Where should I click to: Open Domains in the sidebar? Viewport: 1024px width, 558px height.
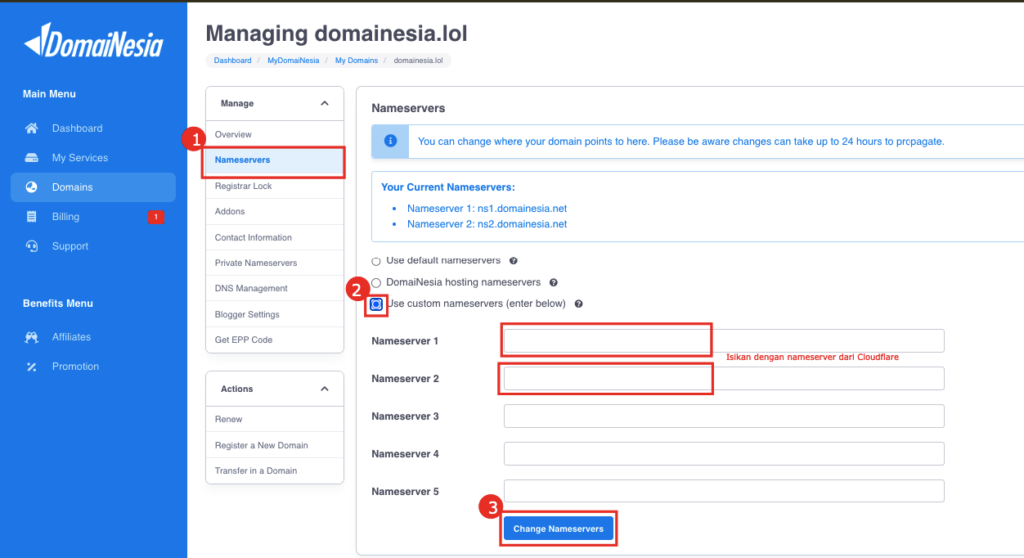(93, 187)
